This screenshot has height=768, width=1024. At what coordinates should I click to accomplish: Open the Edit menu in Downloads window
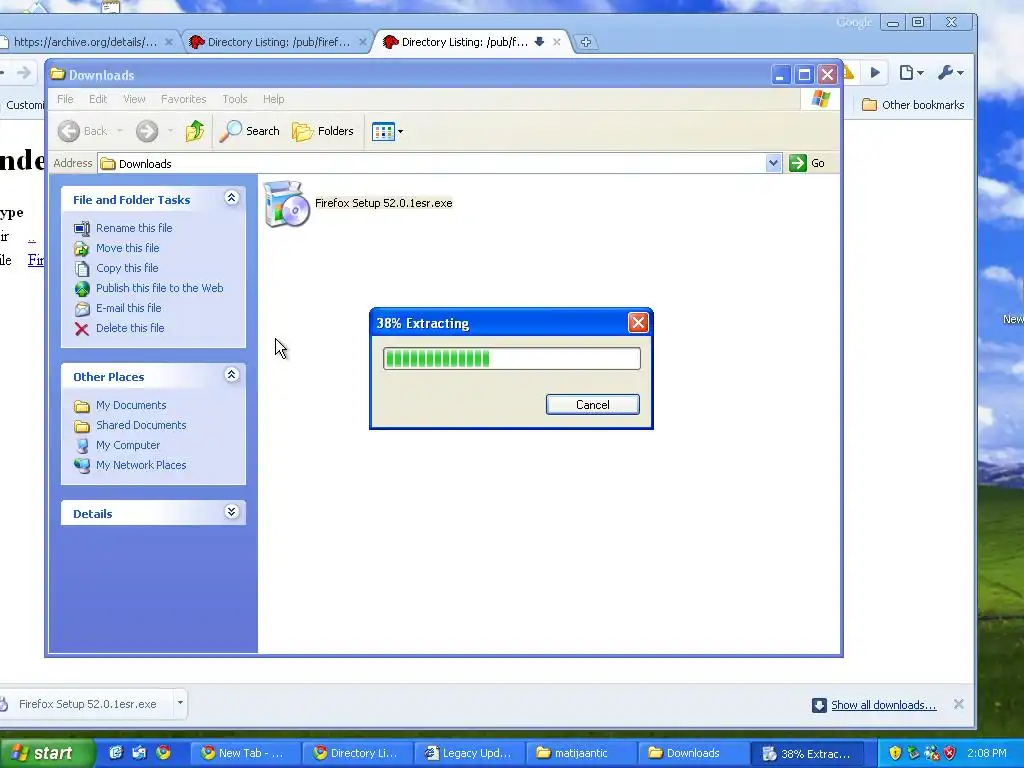98,99
